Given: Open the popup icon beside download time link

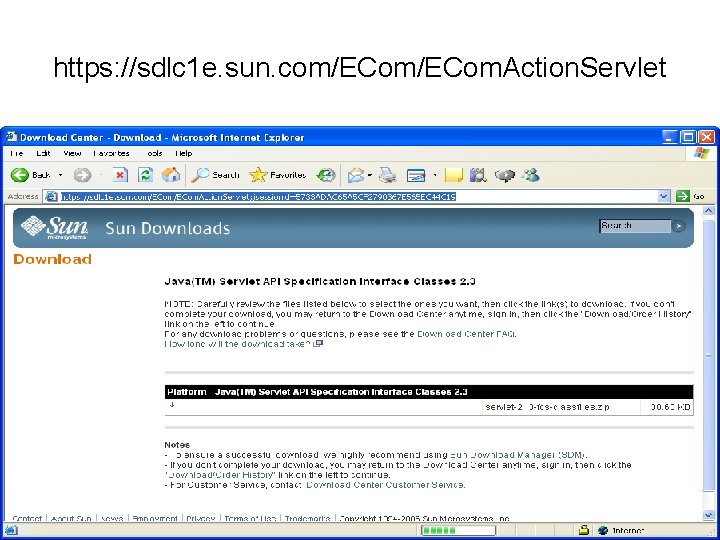Looking at the screenshot, I should click(318, 343).
